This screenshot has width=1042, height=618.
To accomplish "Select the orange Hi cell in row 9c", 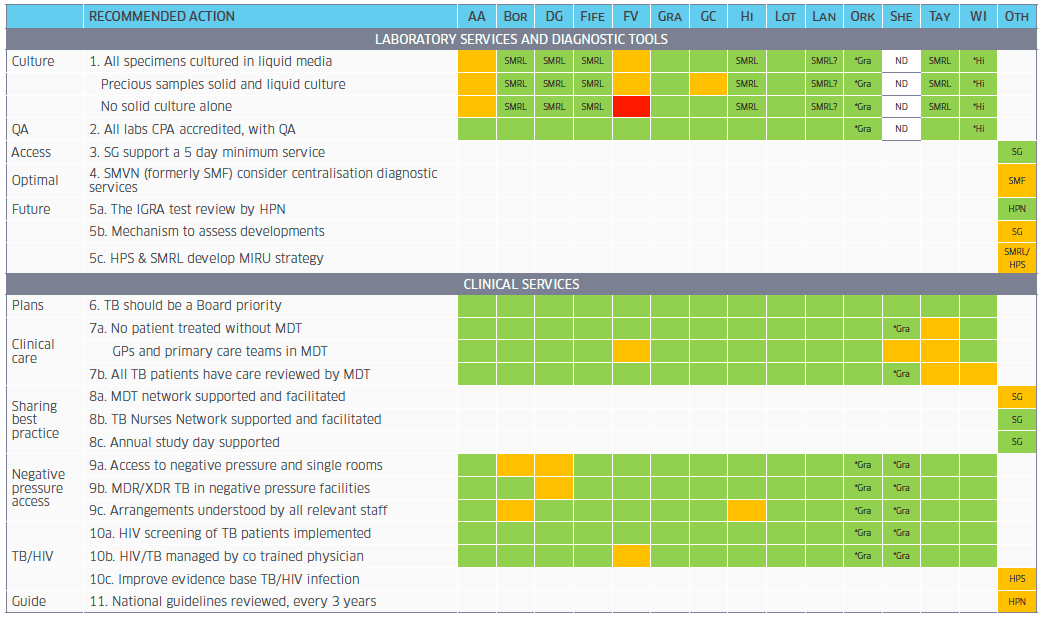I will (x=747, y=510).
